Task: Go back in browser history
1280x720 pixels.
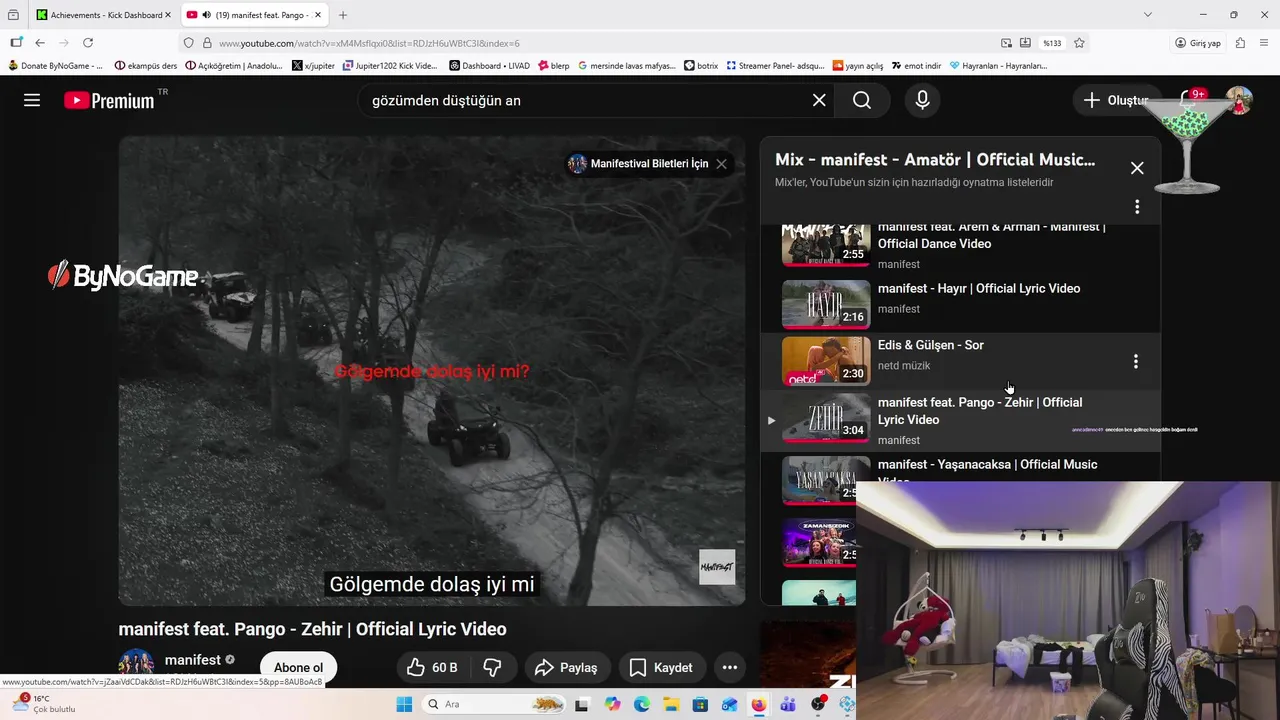Action: 40,43
